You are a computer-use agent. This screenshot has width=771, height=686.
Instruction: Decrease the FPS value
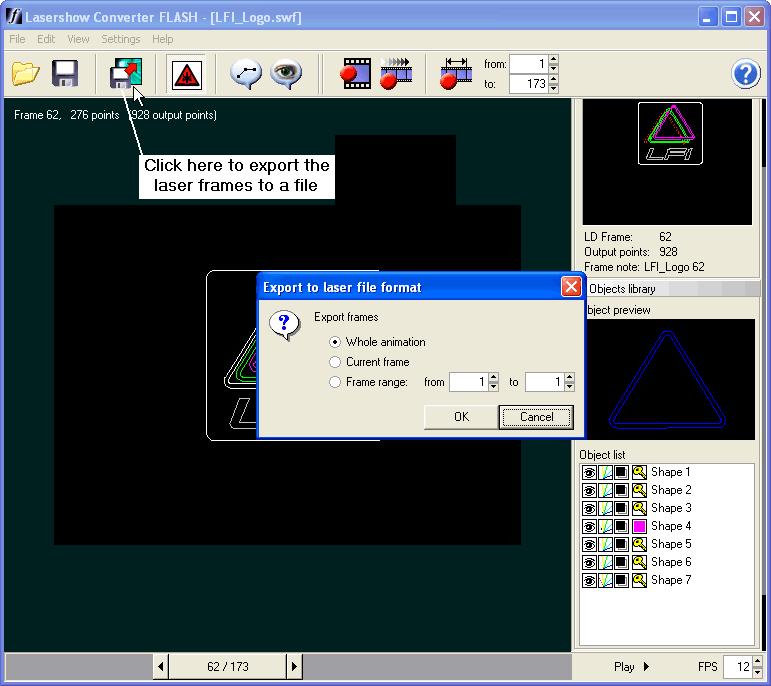coord(757,671)
